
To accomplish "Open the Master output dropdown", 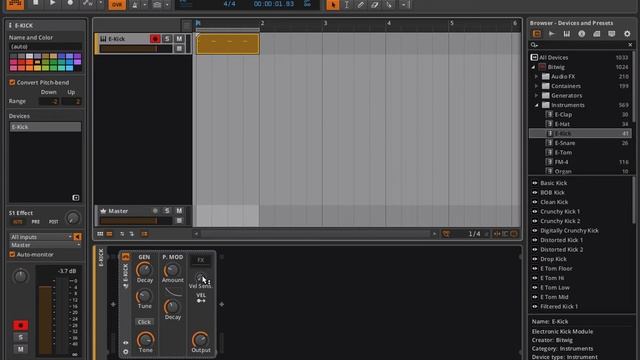I will [45, 245].
